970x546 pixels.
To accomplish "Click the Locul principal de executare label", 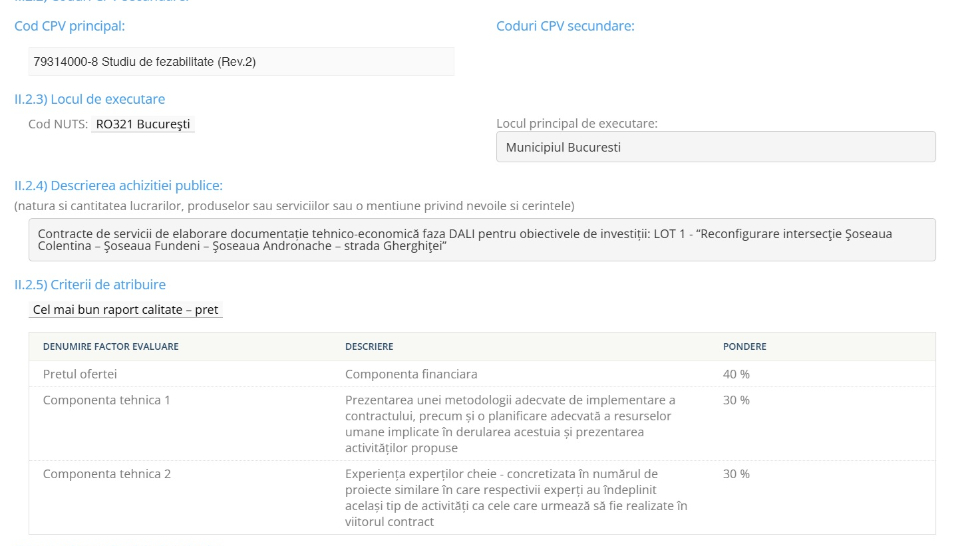I will [577, 124].
